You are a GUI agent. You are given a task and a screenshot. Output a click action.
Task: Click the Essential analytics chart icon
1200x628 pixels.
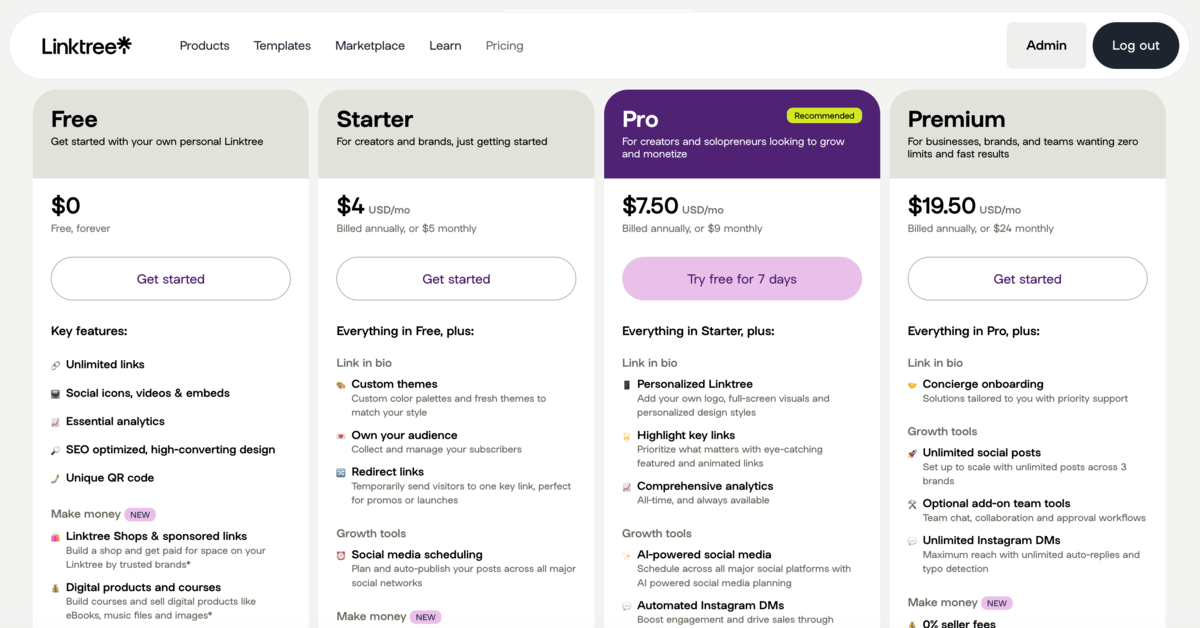[x=56, y=422]
